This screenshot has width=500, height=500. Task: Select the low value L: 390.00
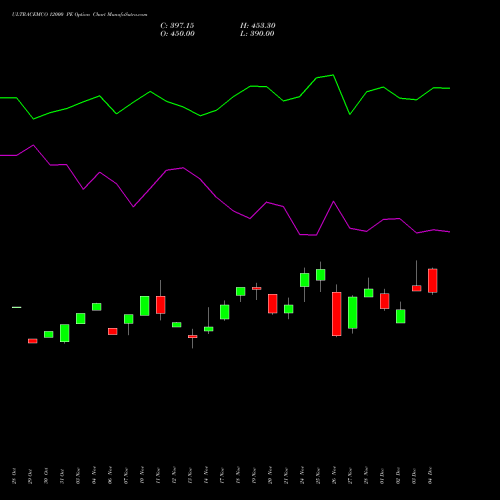[x=257, y=34]
